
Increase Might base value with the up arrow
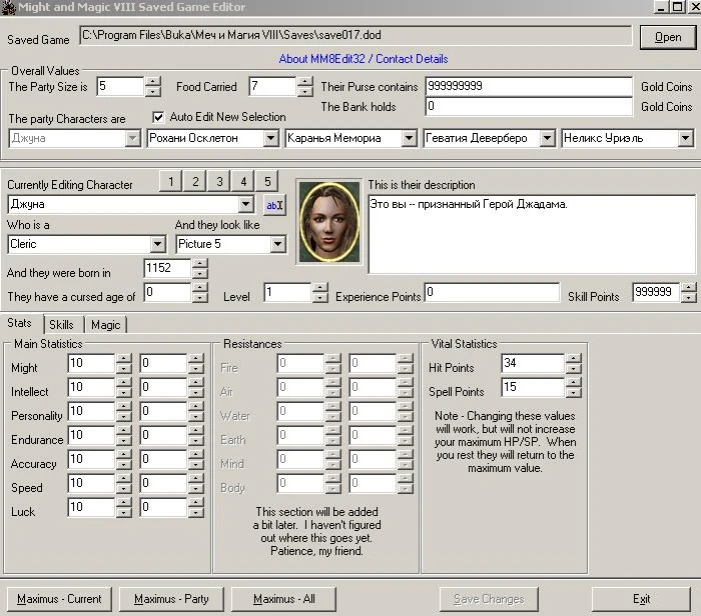coord(123,359)
